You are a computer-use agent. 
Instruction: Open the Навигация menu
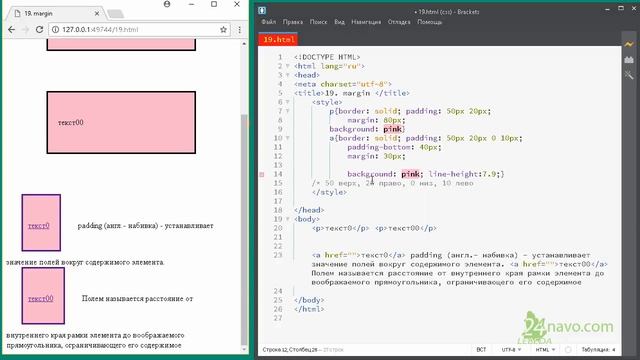[x=366, y=22]
